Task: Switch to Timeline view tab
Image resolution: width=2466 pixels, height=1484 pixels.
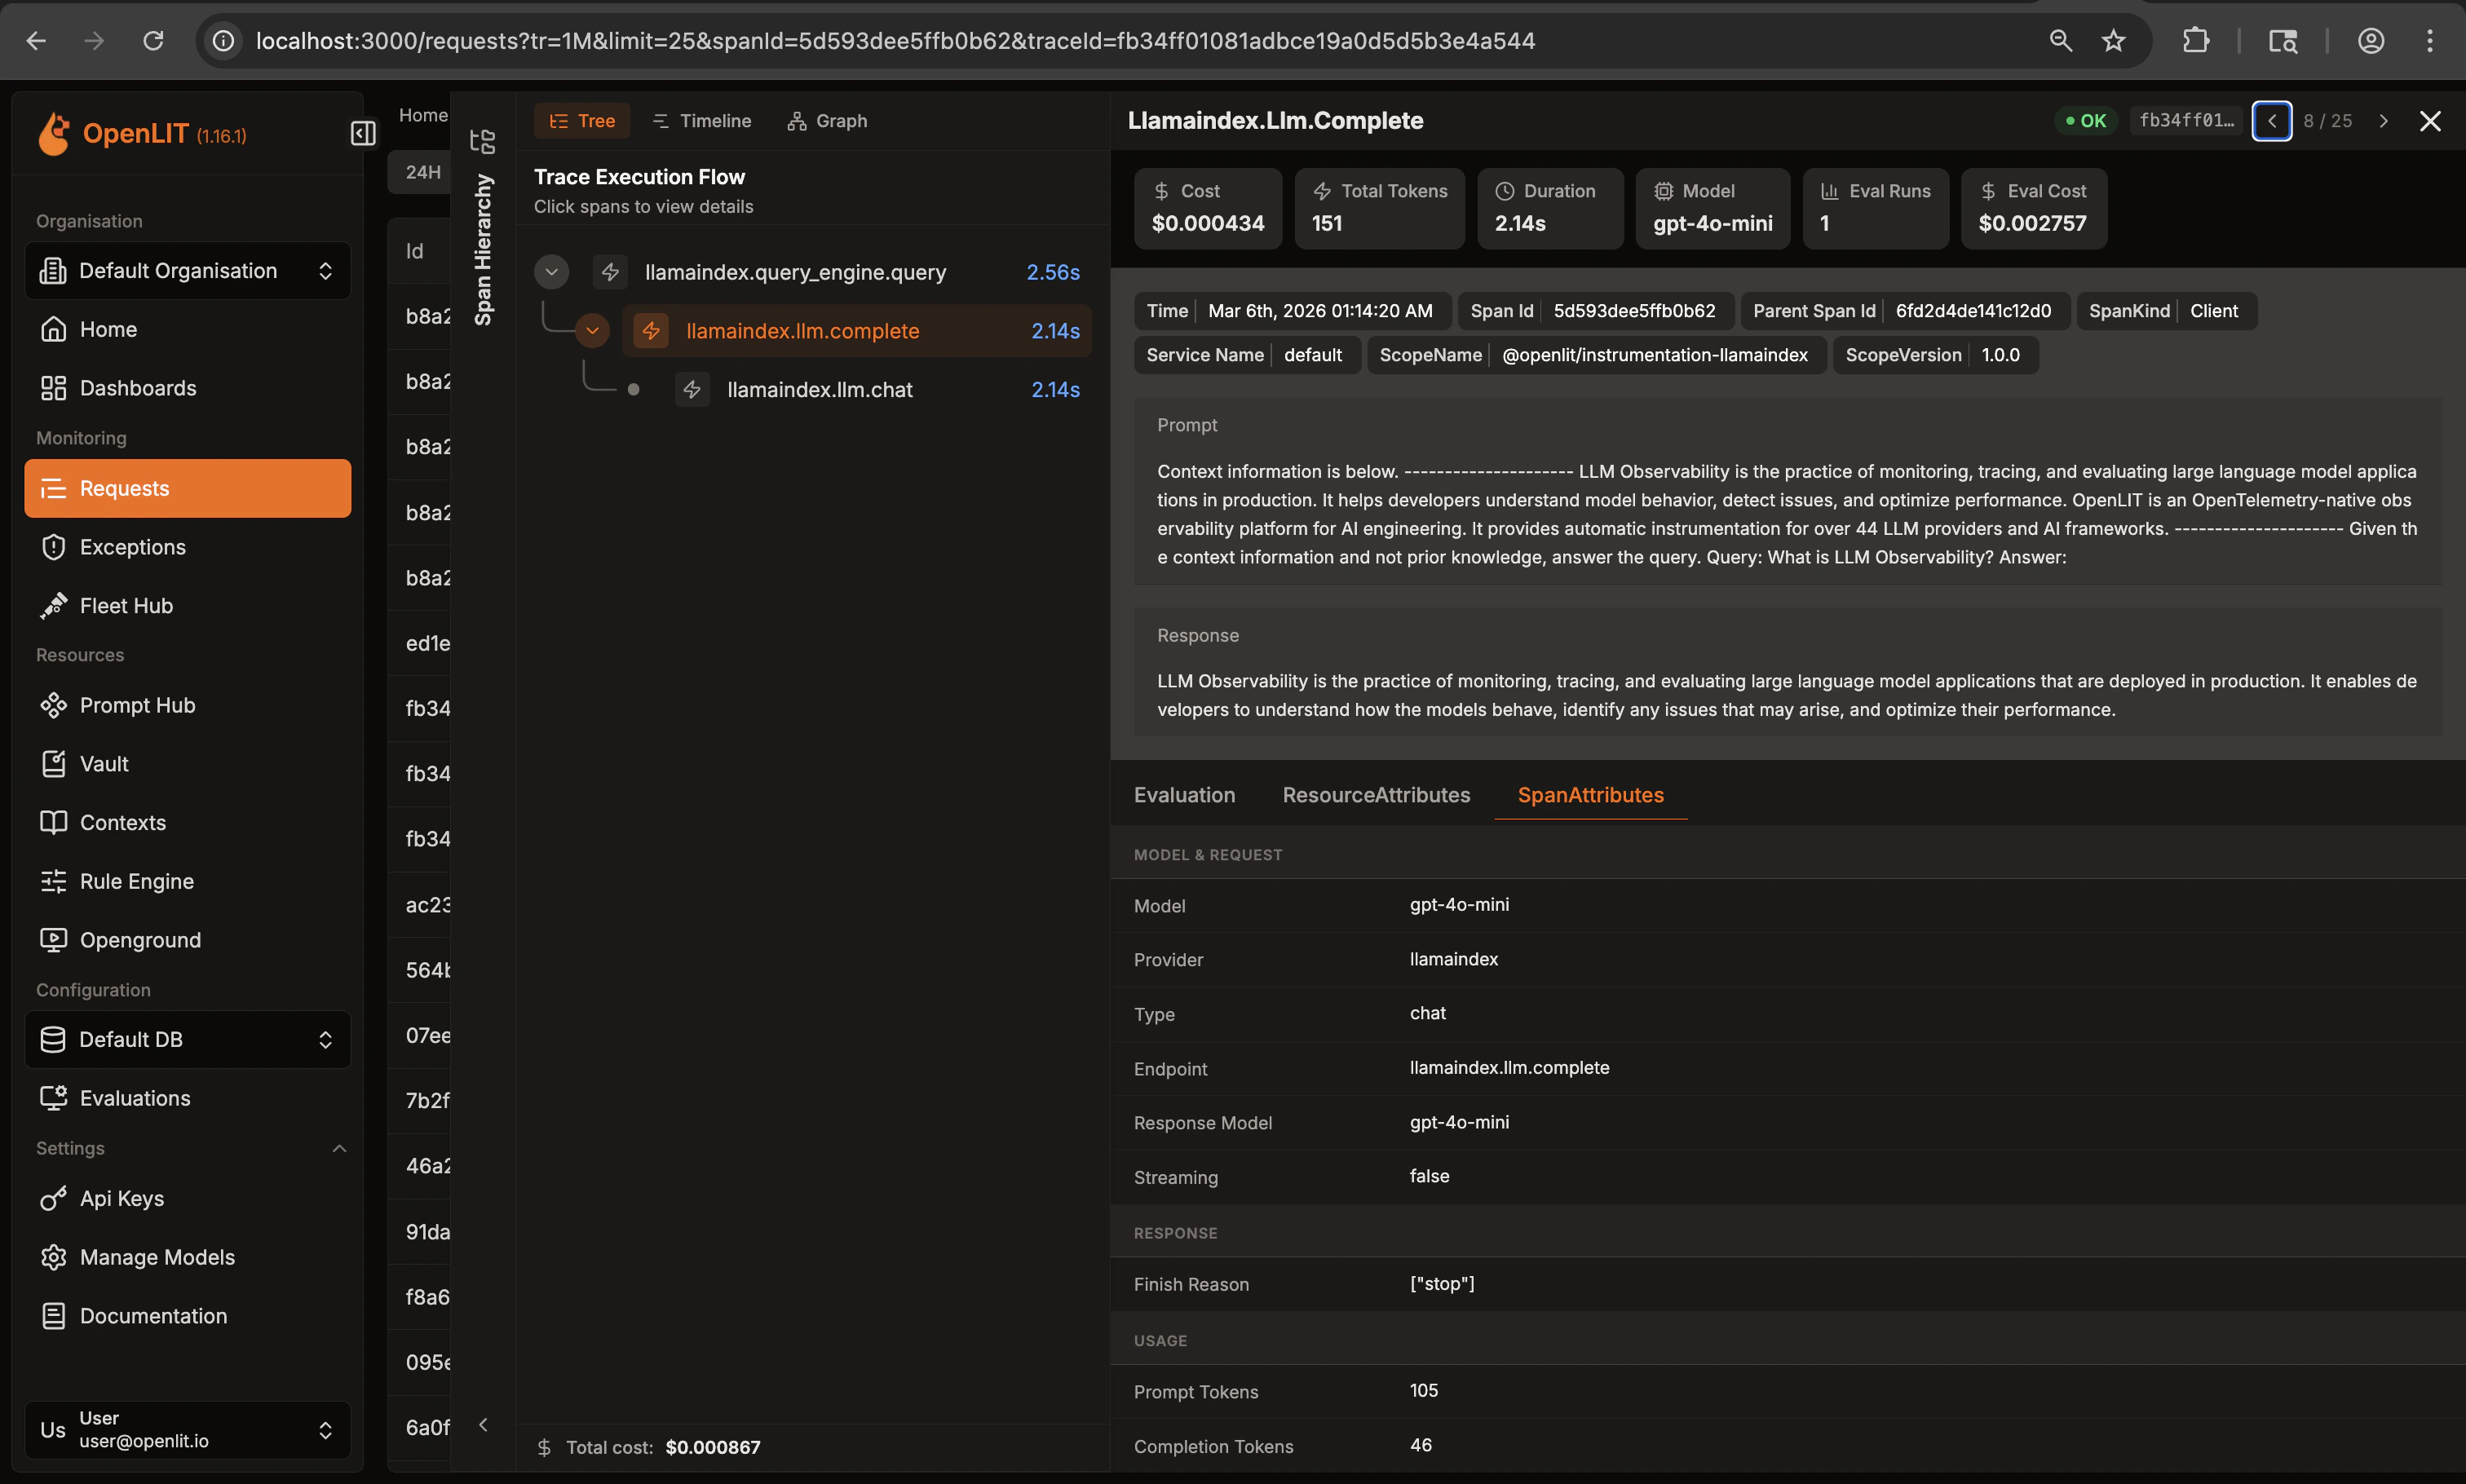Action: click(x=702, y=121)
